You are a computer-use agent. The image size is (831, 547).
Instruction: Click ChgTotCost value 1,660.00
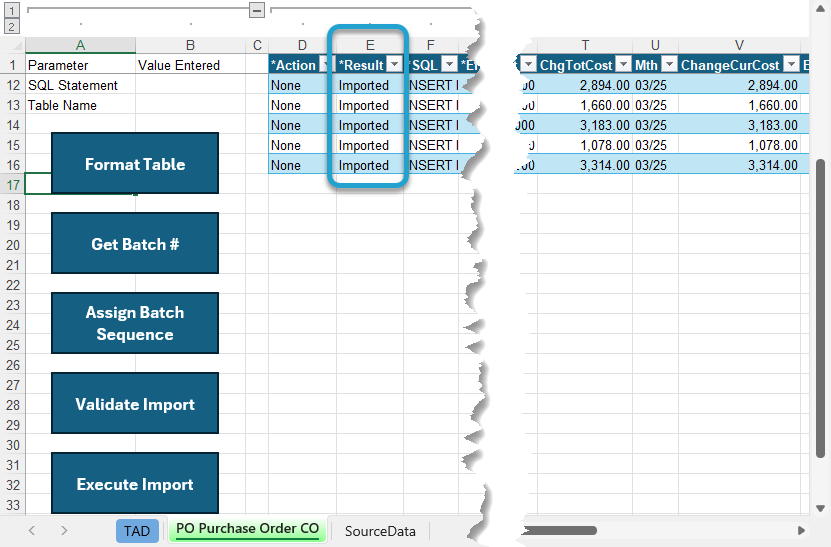coord(585,105)
